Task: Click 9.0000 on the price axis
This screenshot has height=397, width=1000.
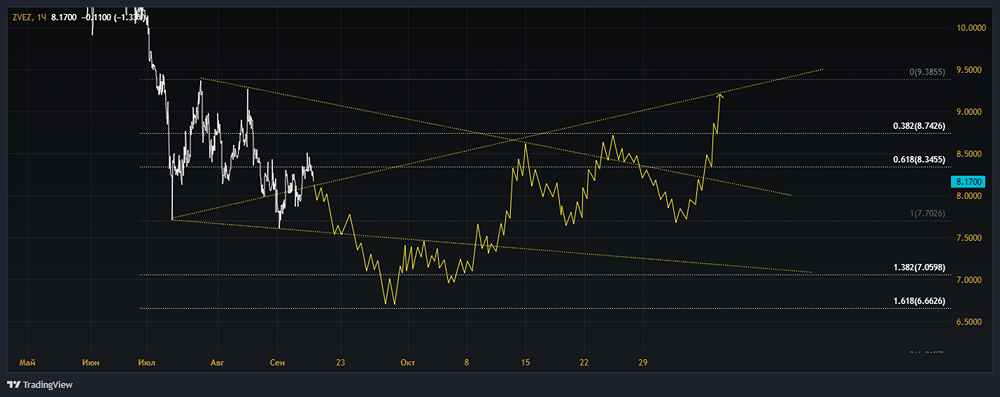Action: coord(970,112)
